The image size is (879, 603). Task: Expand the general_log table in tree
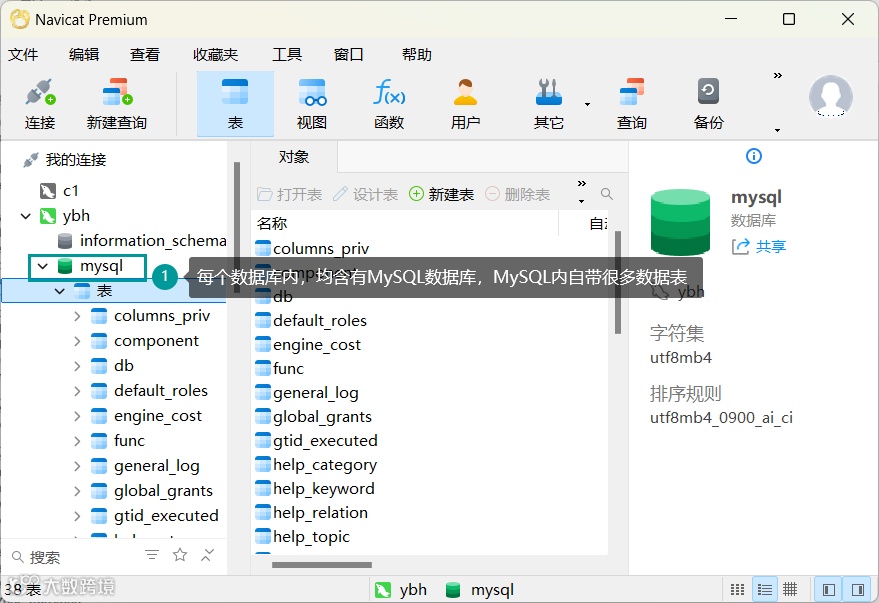coord(77,466)
